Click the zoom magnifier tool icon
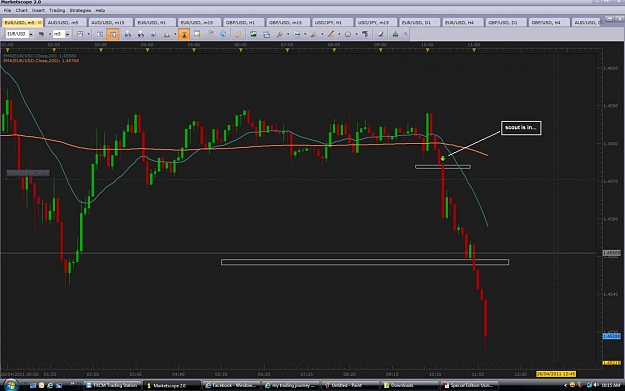625x391 pixels. coord(280,34)
